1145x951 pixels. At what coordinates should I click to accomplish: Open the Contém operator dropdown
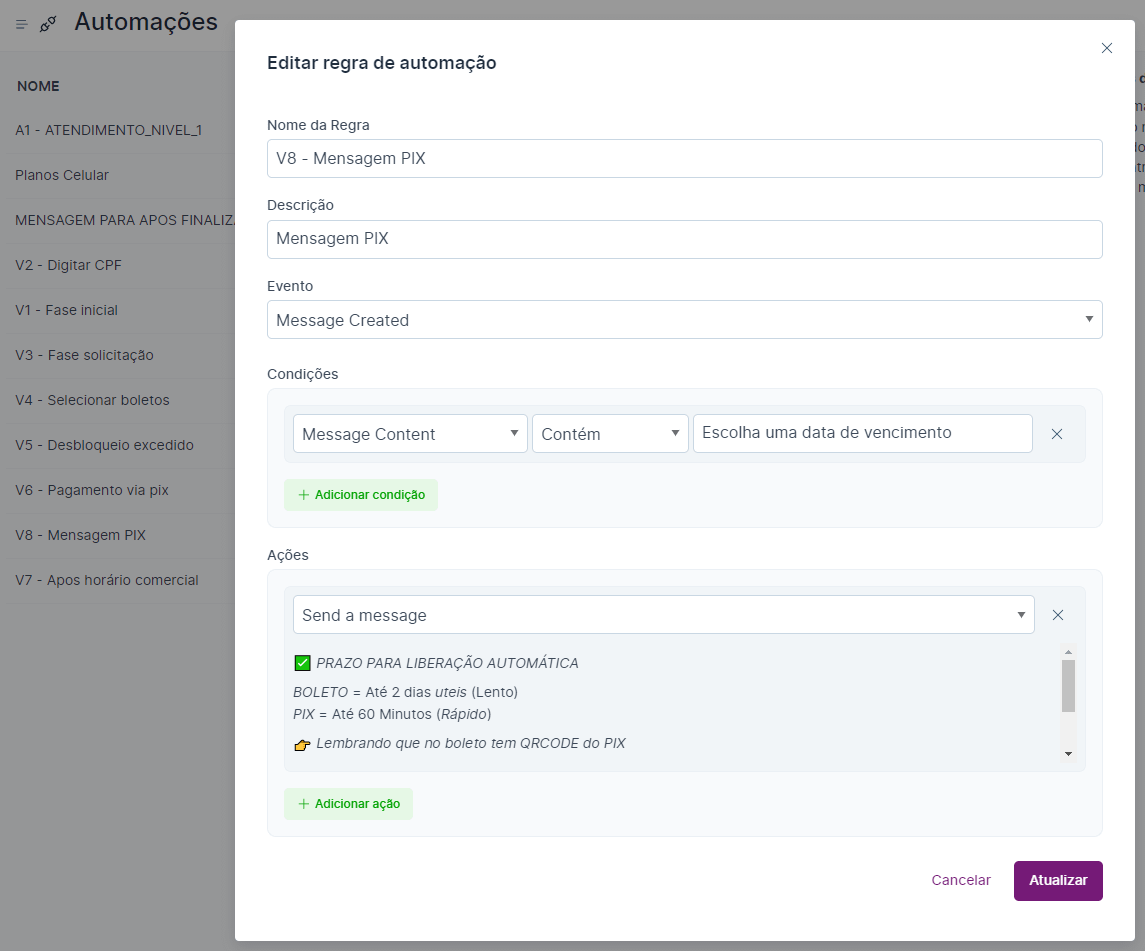(610, 434)
